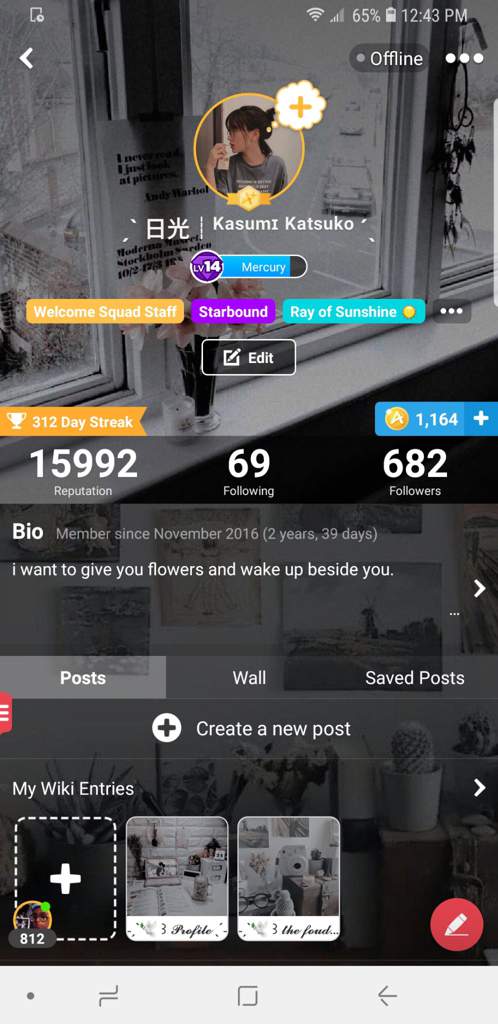Image resolution: width=498 pixels, height=1024 pixels.
Task: Expand My Wiki Entries chevron
Action: point(480,788)
